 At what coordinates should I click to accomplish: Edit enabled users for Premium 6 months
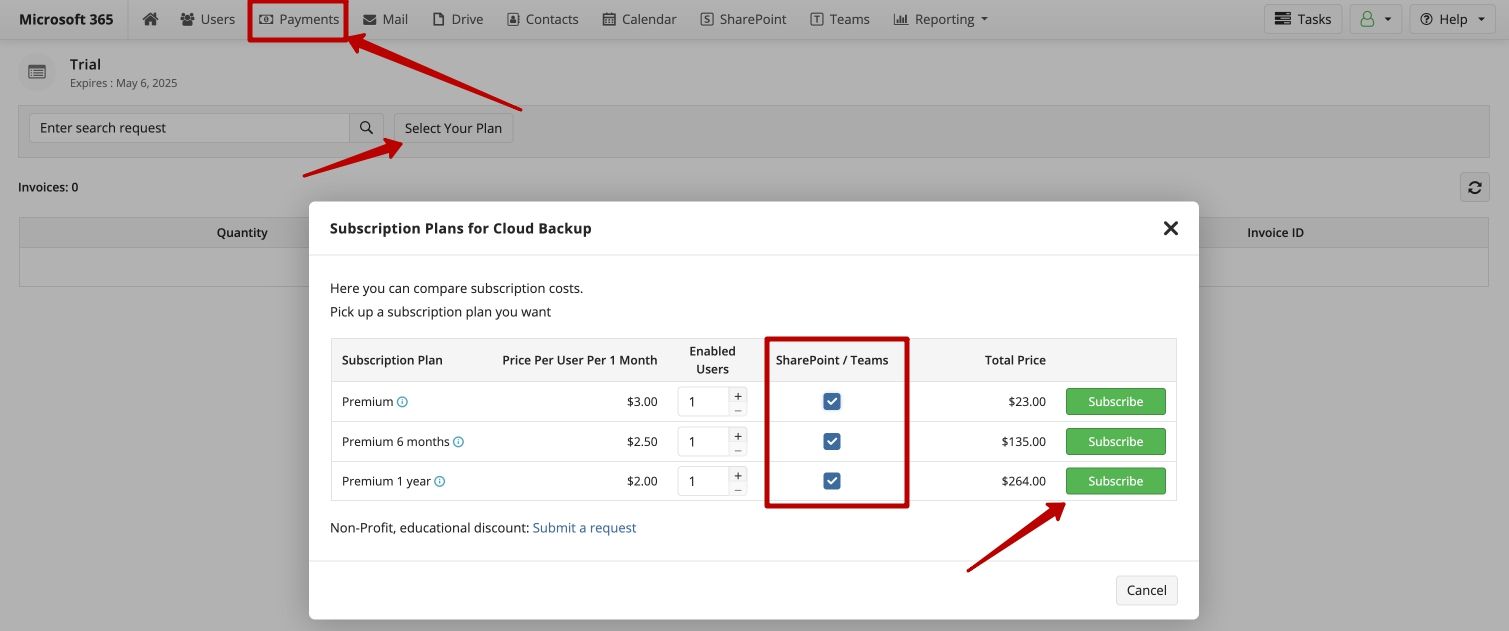pyautogui.click(x=703, y=442)
